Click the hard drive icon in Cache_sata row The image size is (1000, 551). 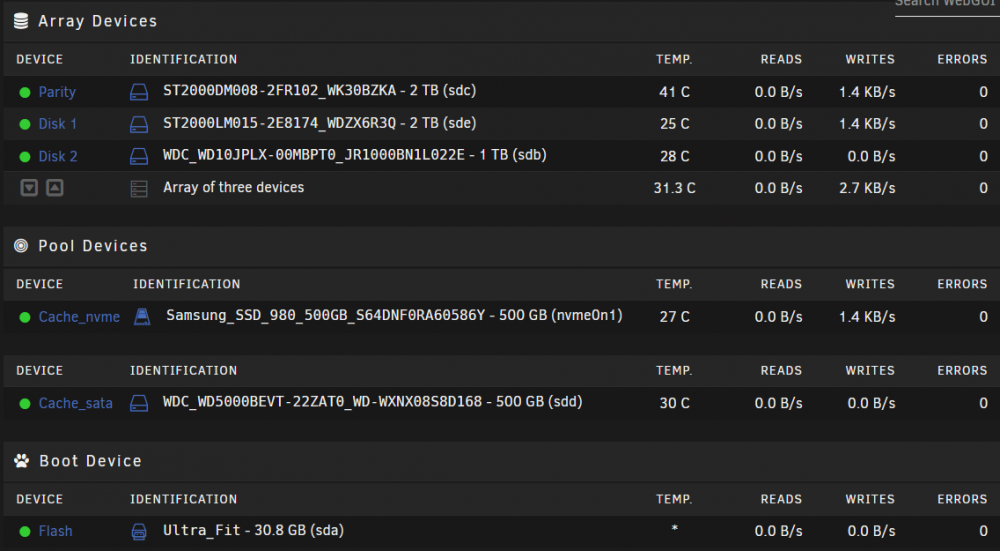click(x=139, y=403)
